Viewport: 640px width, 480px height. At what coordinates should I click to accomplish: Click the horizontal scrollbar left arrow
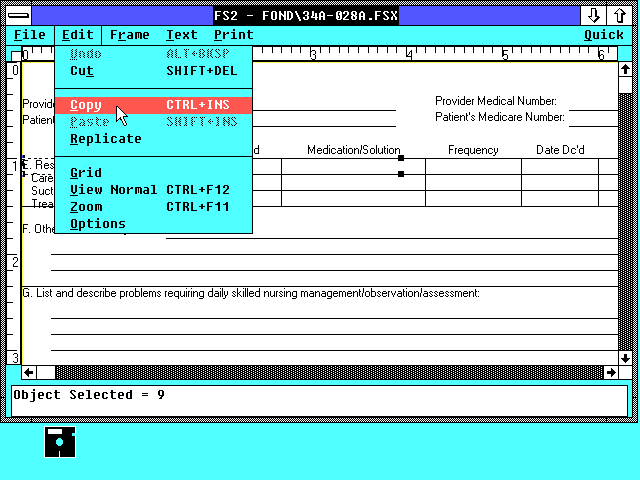(x=29, y=372)
